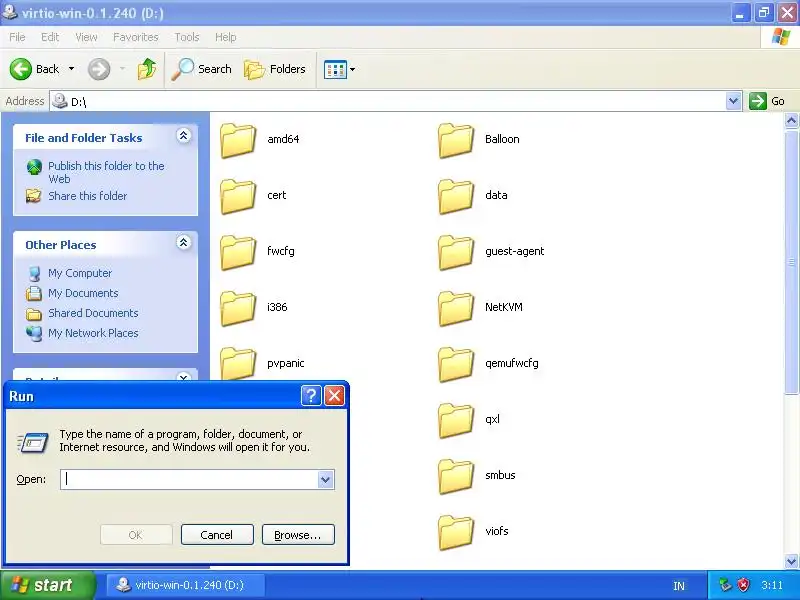Select the NetKVM folder icon

tap(456, 308)
